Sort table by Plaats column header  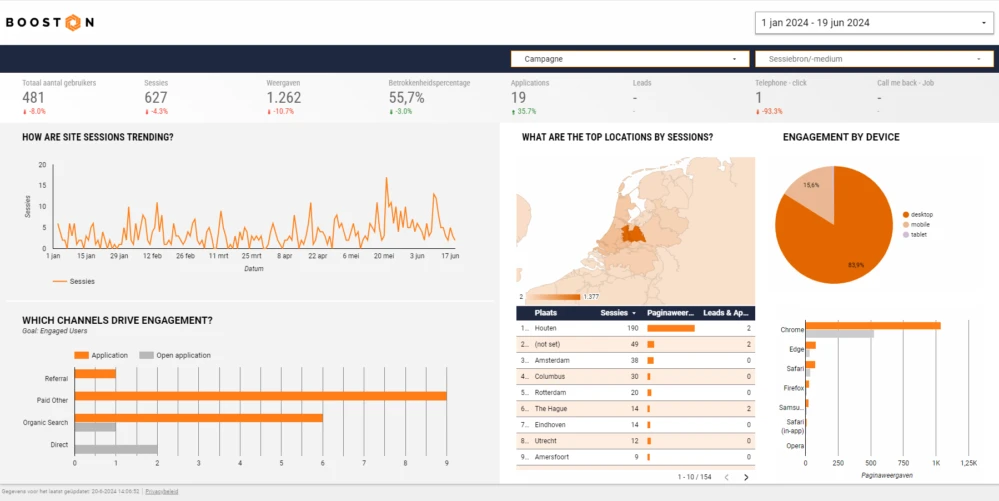click(x=546, y=313)
